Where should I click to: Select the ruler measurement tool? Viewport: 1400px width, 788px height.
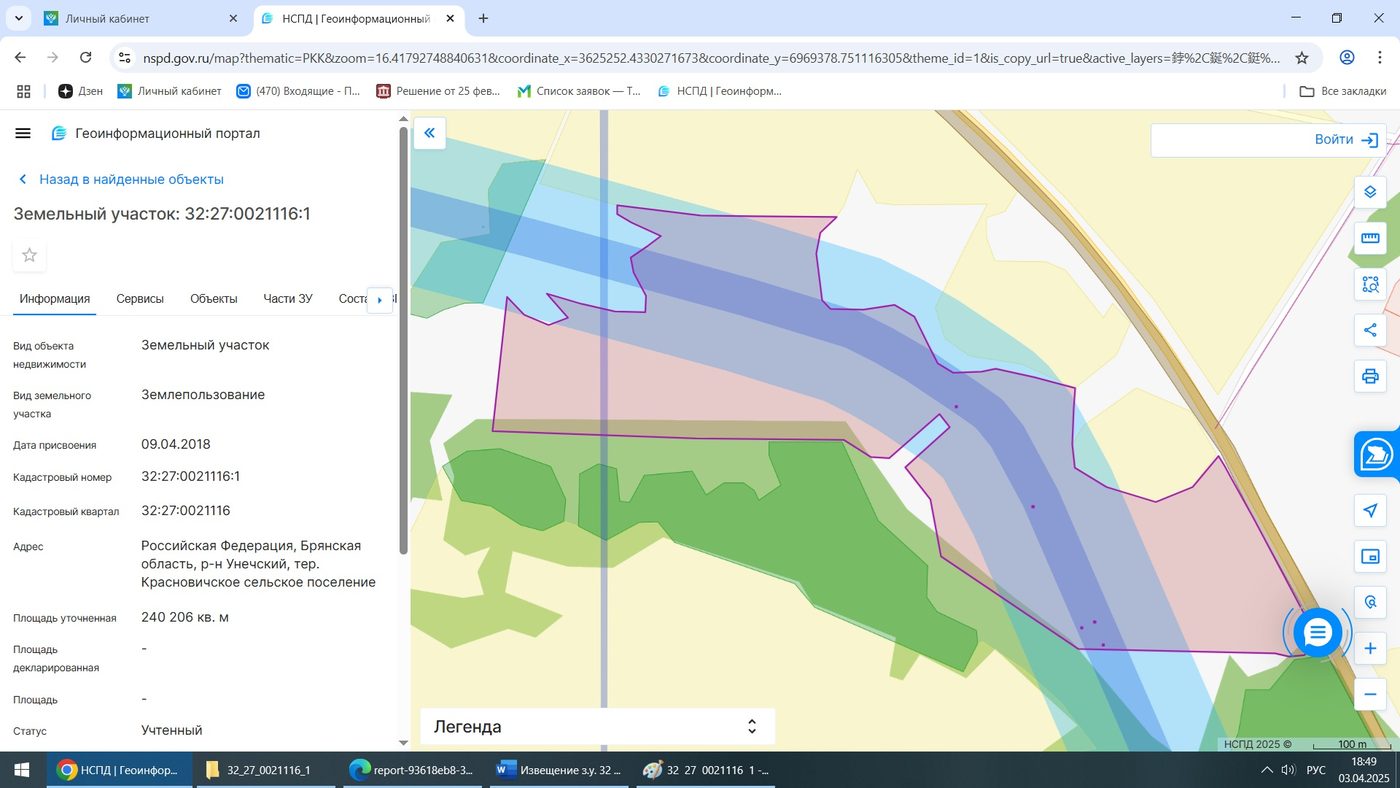(x=1370, y=238)
